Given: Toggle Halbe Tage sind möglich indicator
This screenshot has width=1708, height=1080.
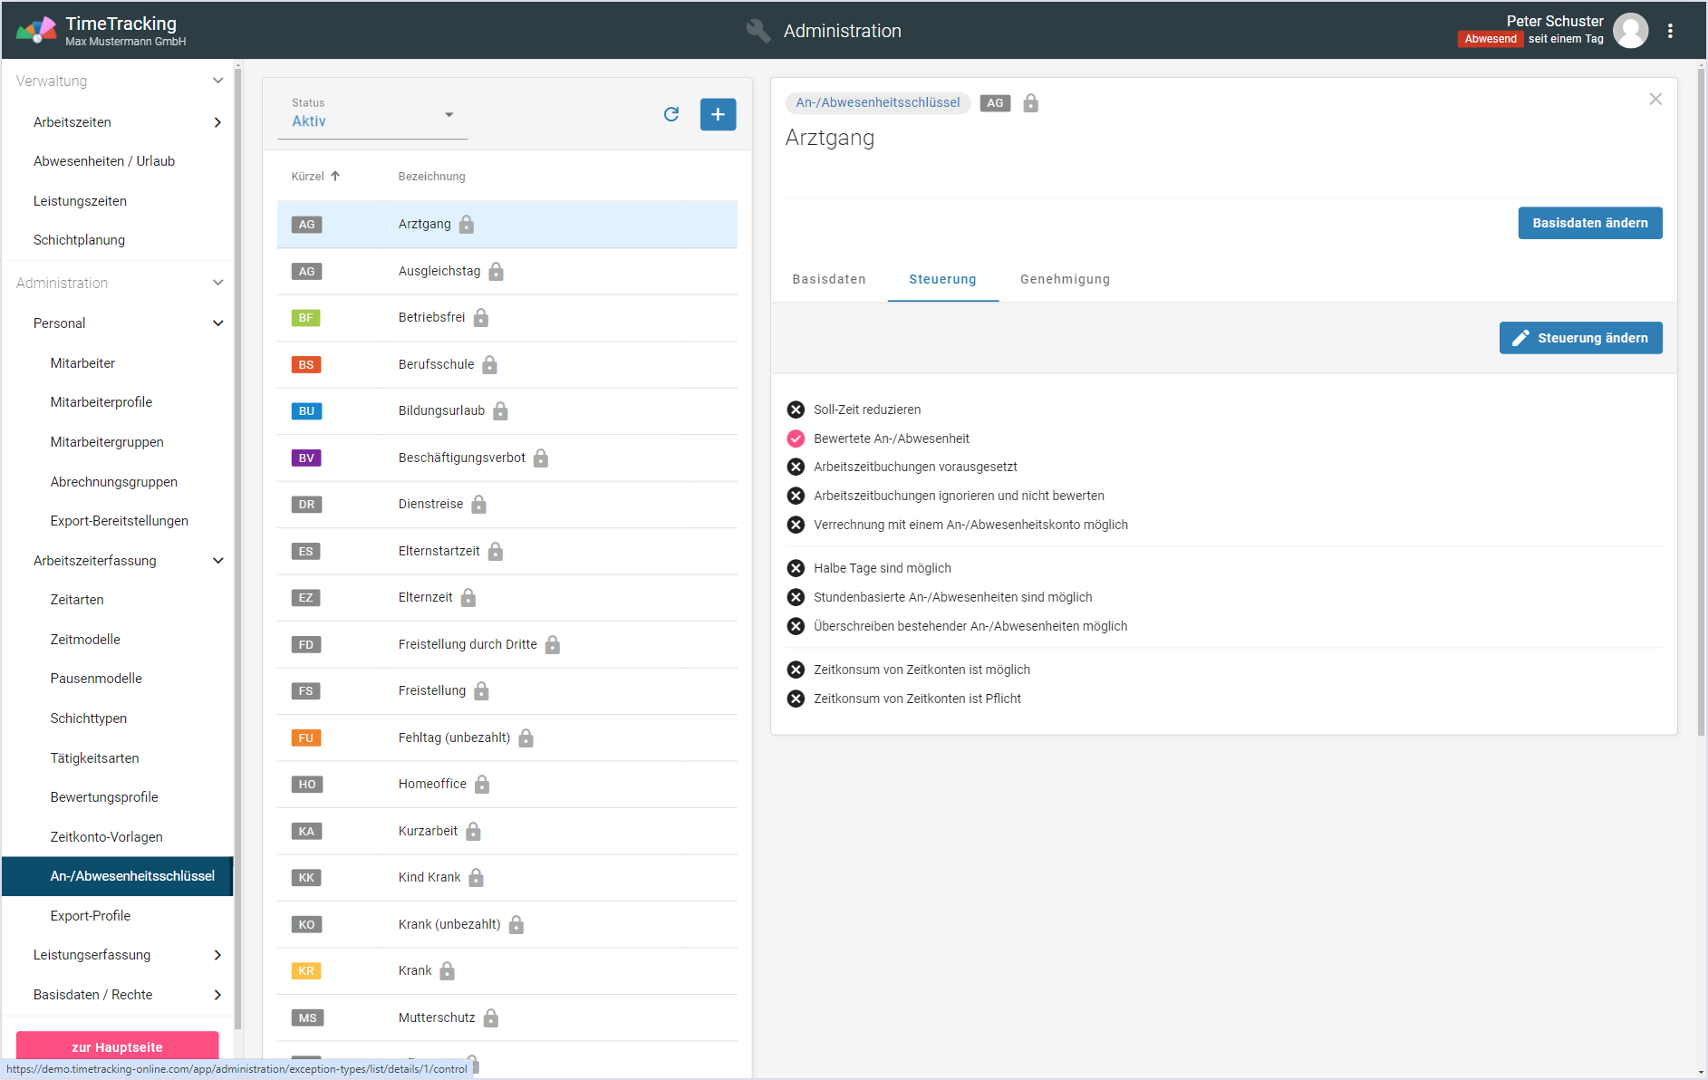Looking at the screenshot, I should (x=796, y=568).
